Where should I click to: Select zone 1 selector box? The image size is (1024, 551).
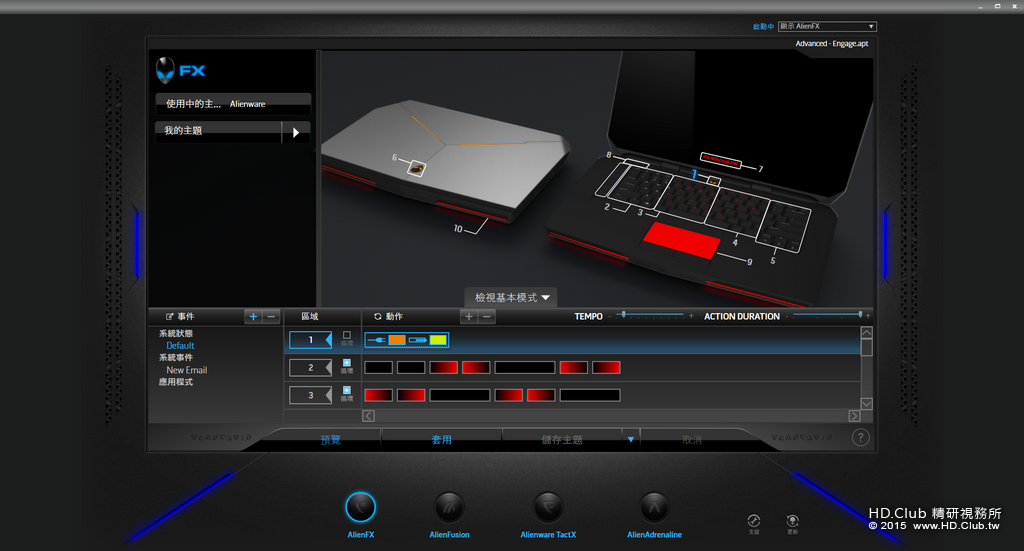[x=311, y=339]
